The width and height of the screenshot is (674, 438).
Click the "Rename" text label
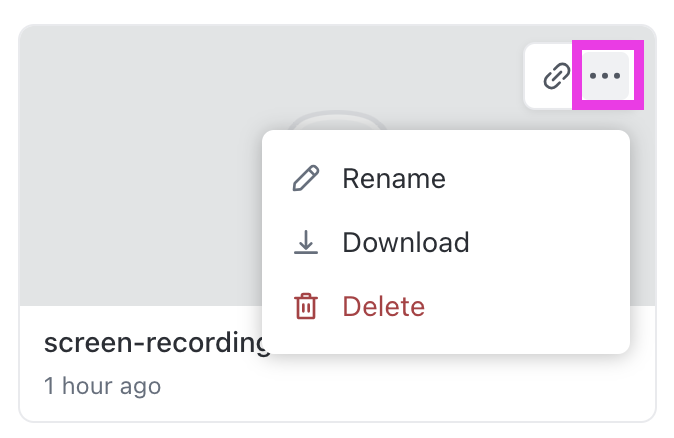coord(394,179)
